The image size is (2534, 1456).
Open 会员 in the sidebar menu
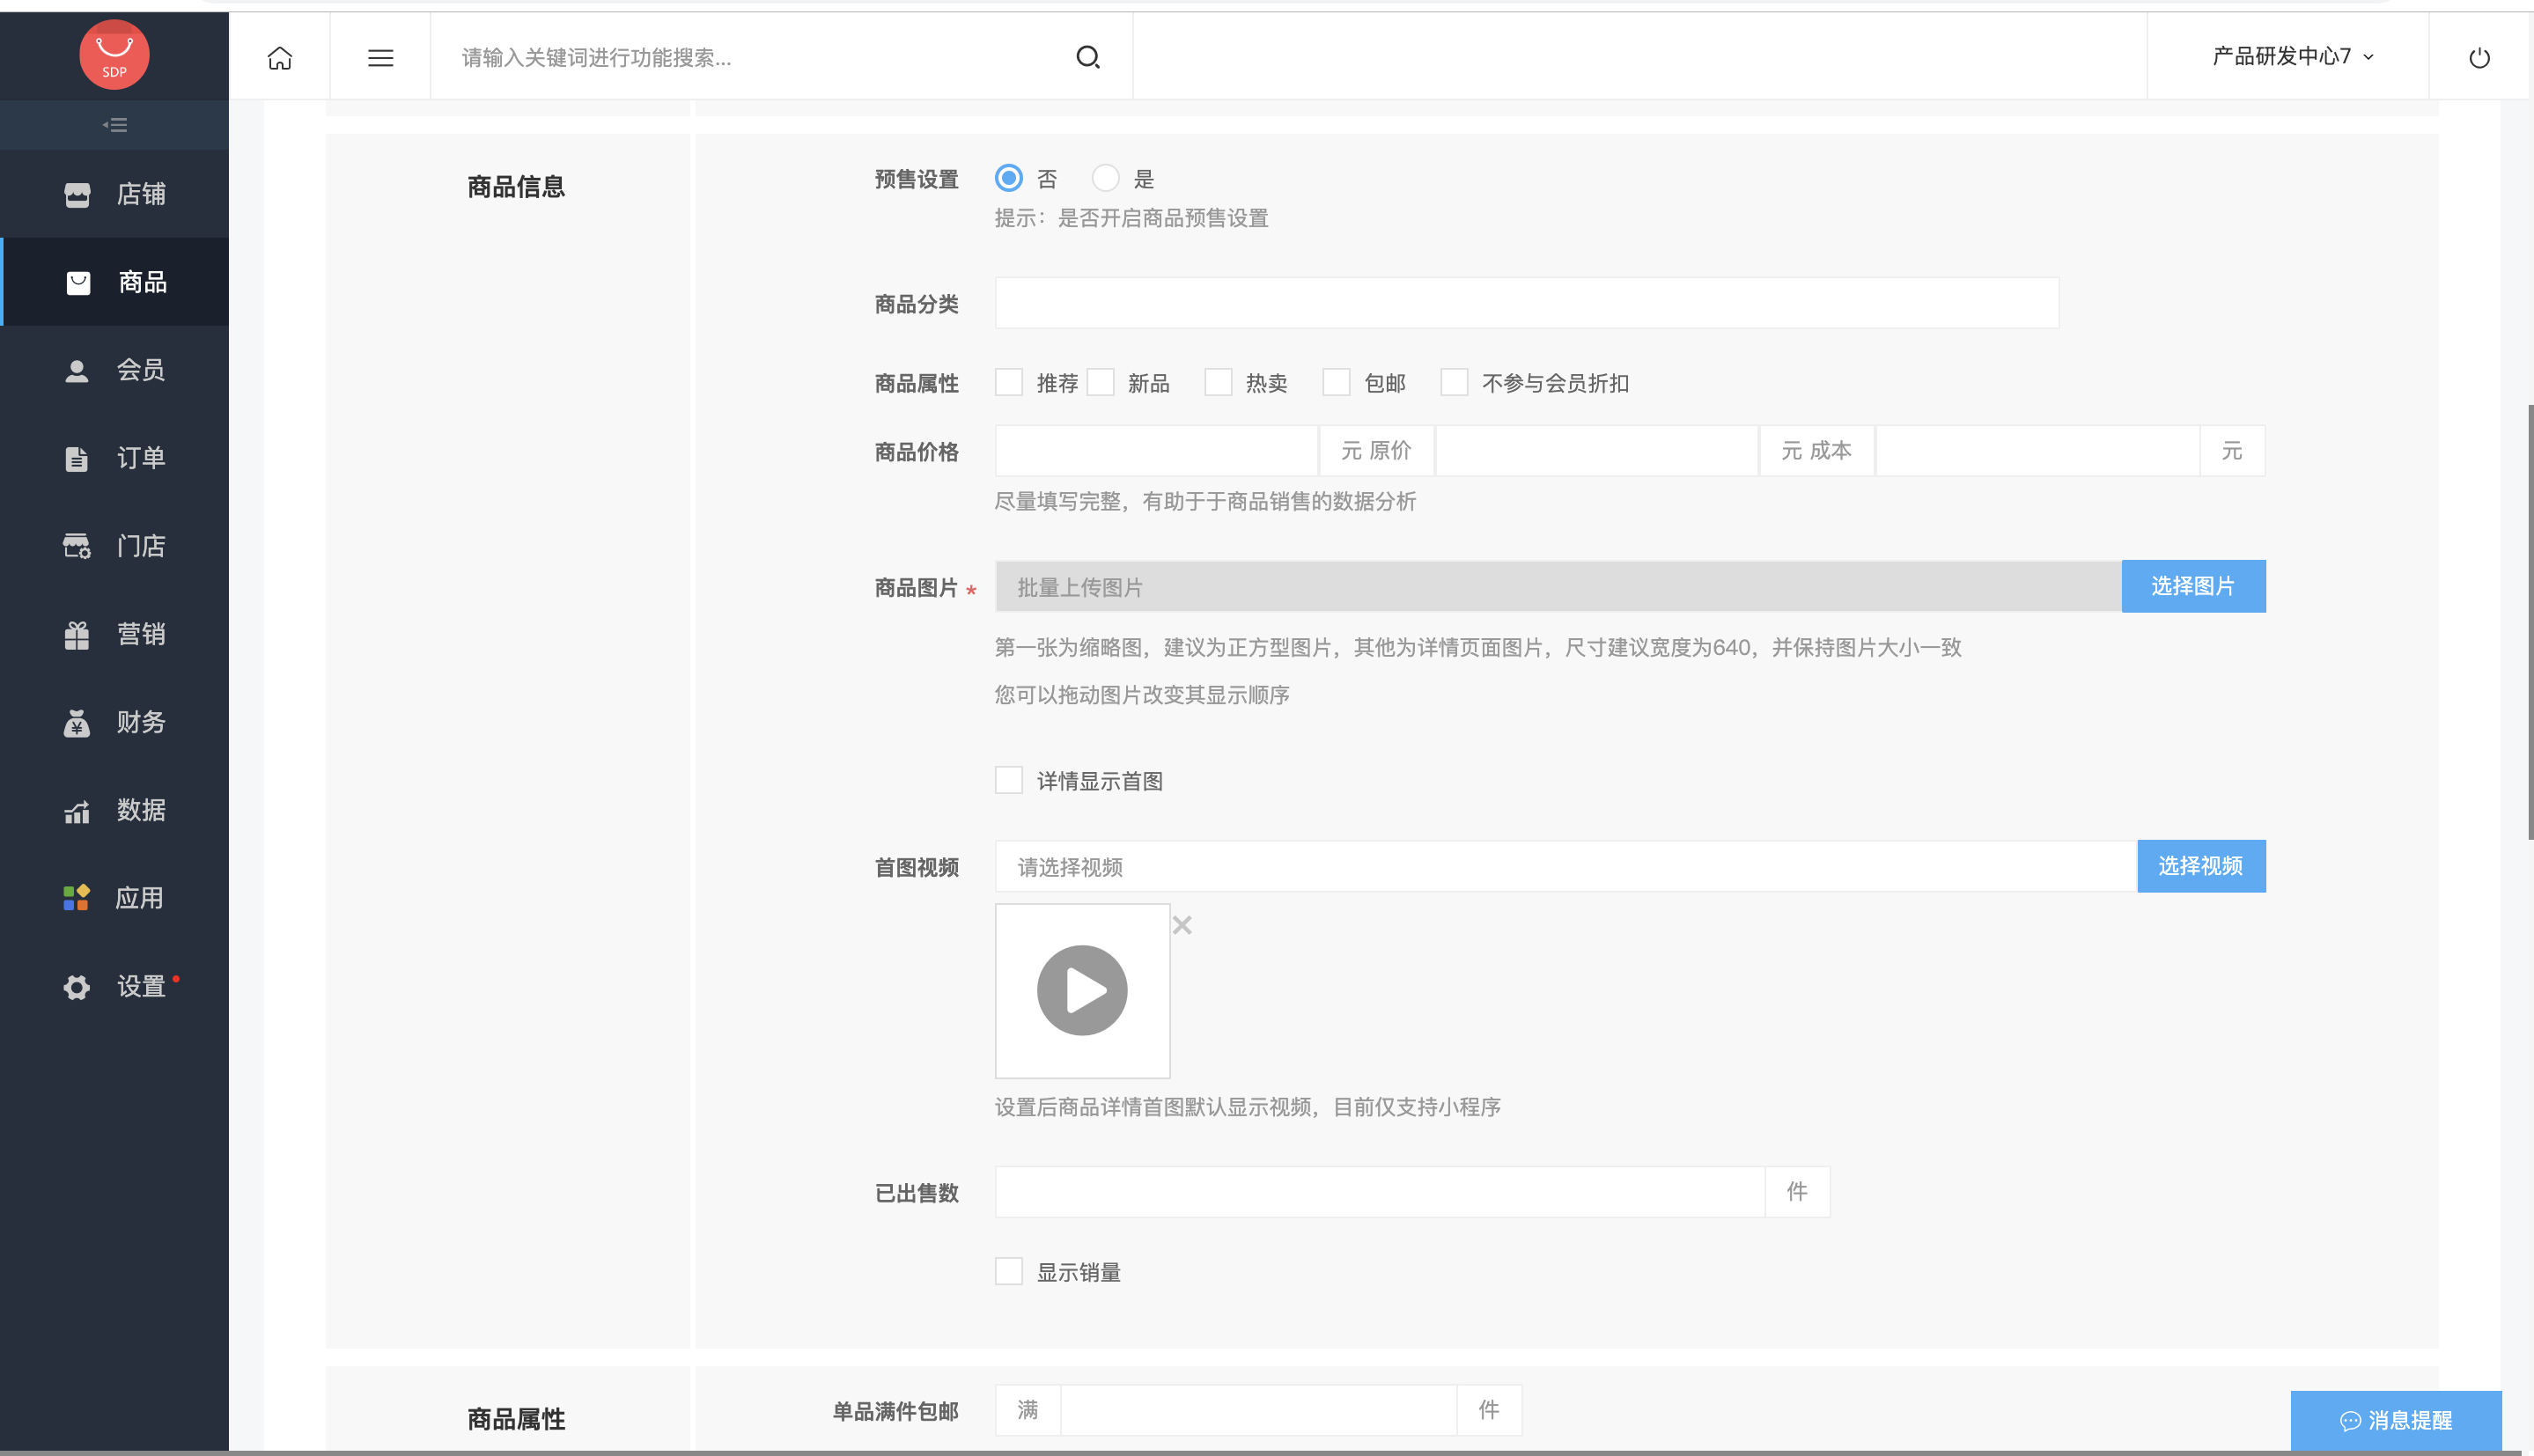[x=114, y=370]
